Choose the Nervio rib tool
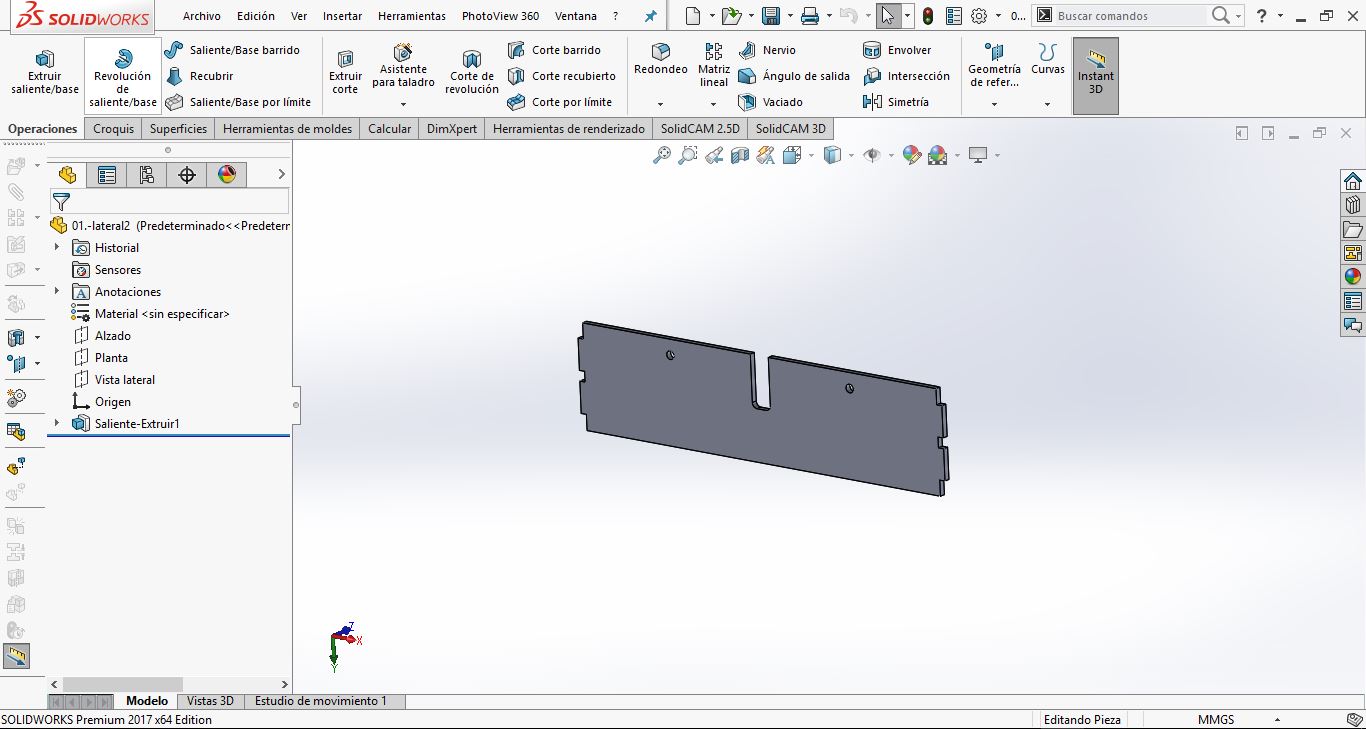 767,50
